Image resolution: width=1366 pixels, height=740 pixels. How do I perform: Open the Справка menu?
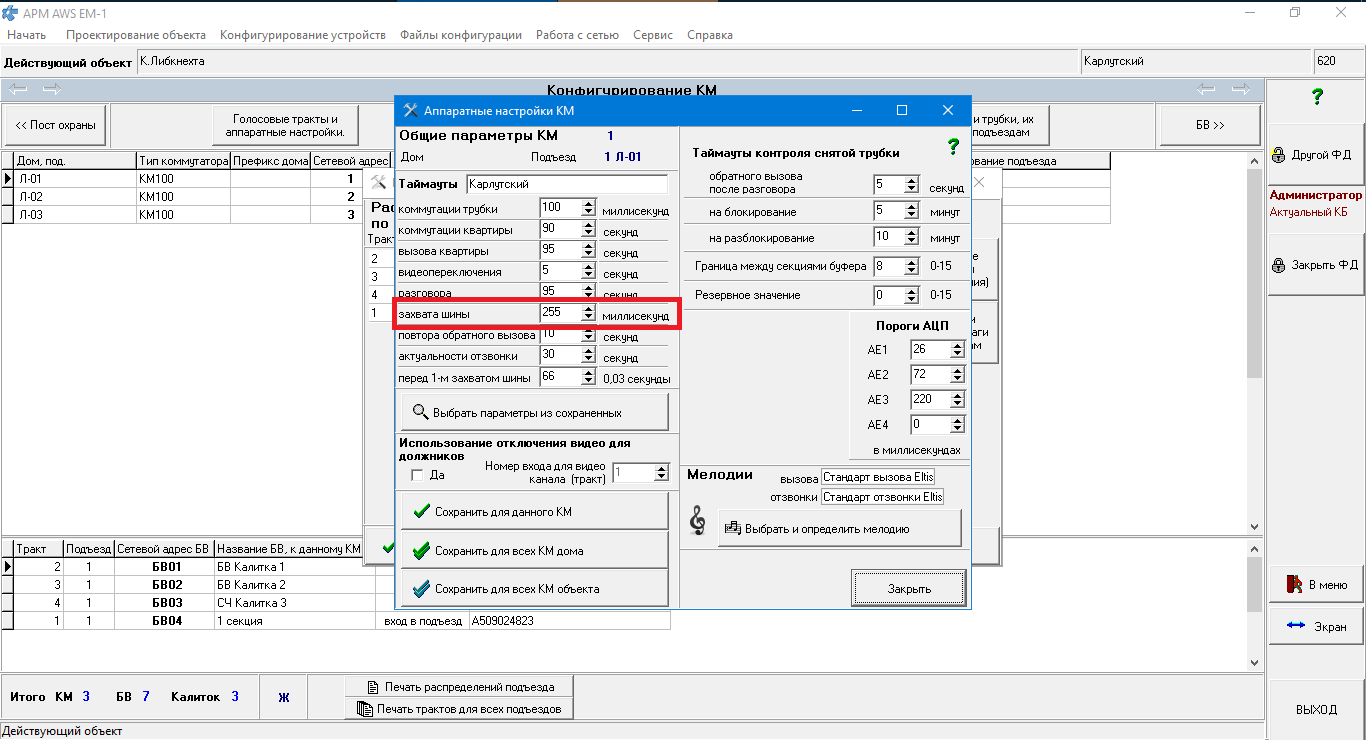tap(710, 35)
